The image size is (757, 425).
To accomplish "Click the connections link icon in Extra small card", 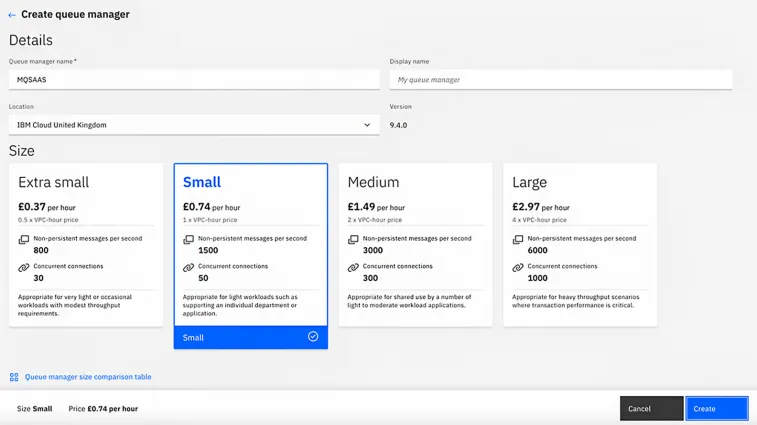I will [24, 268].
